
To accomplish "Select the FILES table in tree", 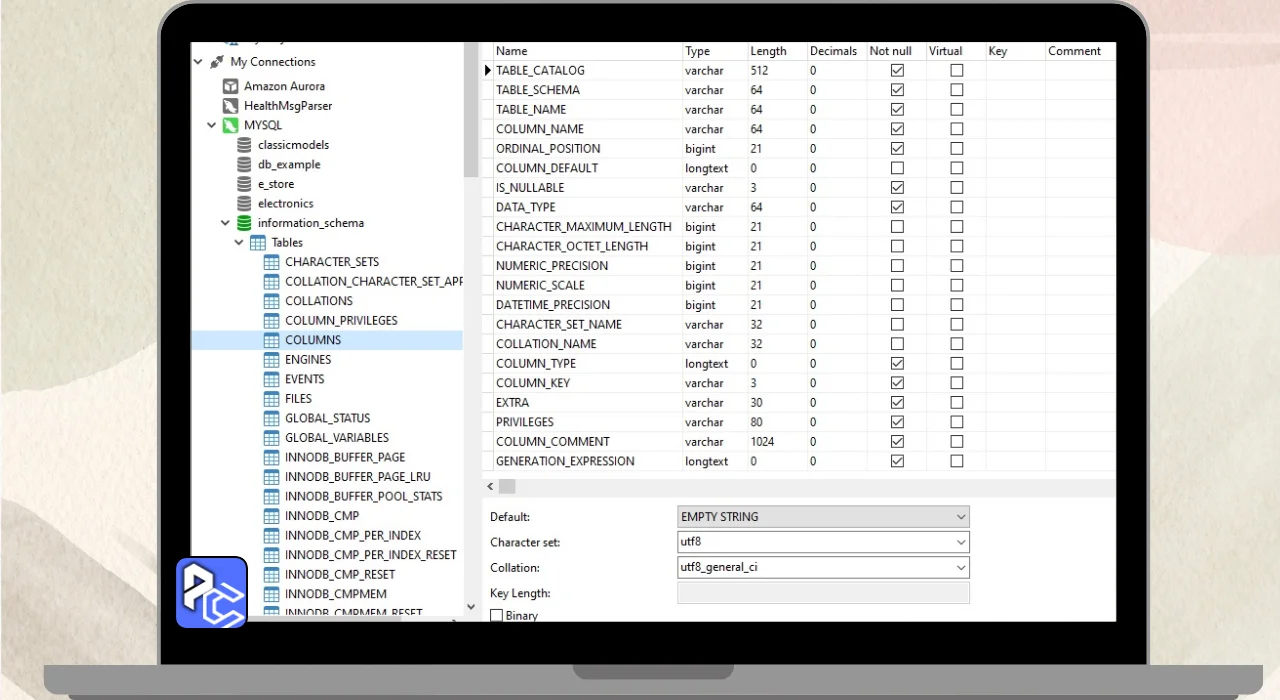I will [x=298, y=399].
